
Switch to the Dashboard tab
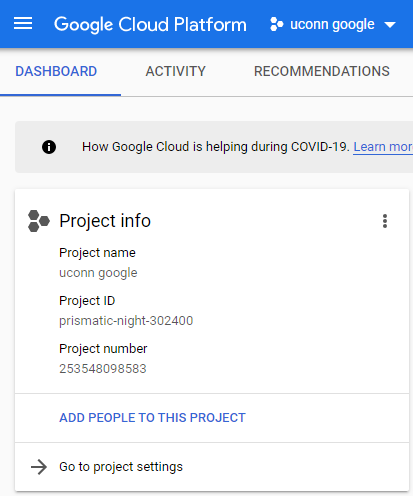tap(56, 71)
